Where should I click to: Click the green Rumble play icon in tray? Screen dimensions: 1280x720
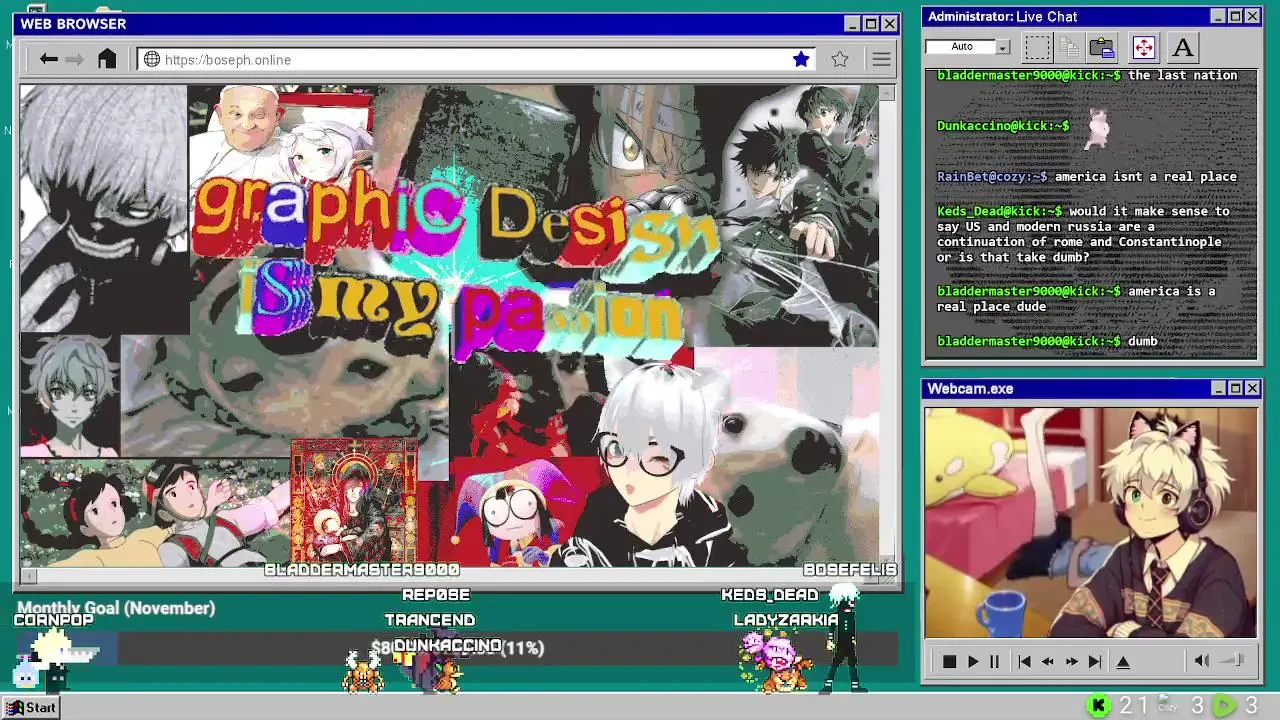pyautogui.click(x=1224, y=706)
